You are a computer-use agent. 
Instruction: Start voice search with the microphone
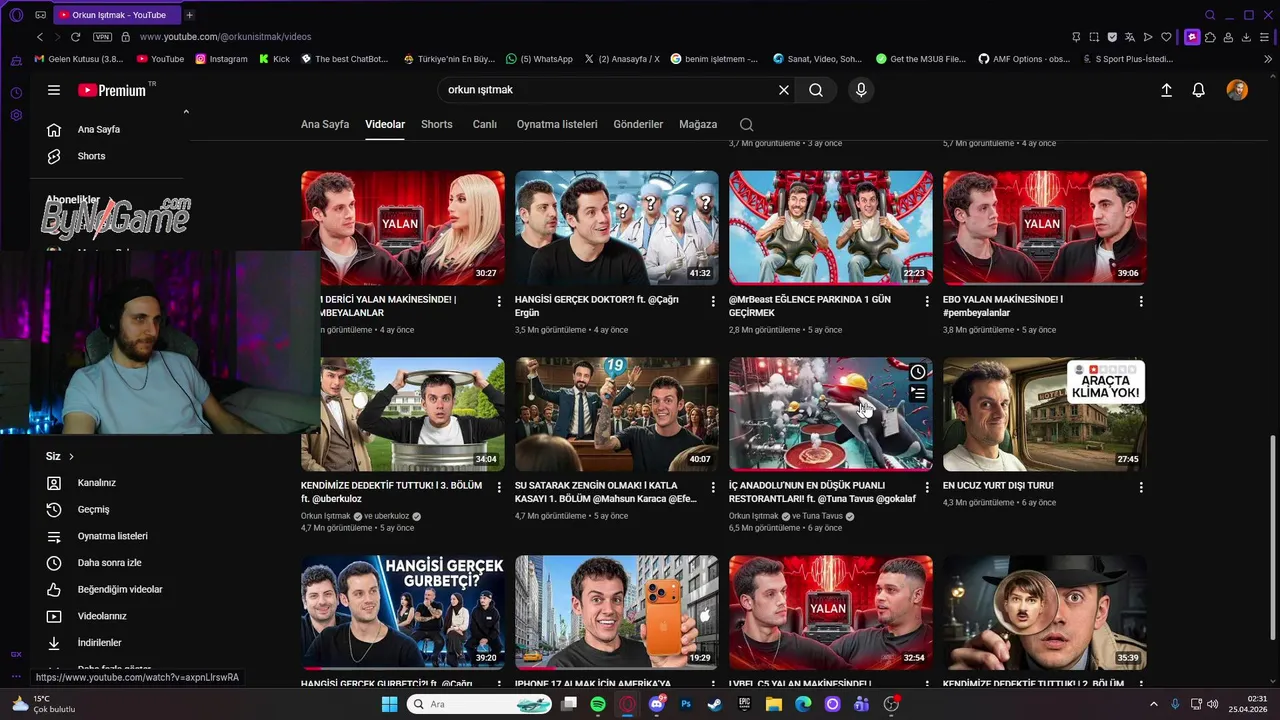(x=861, y=90)
